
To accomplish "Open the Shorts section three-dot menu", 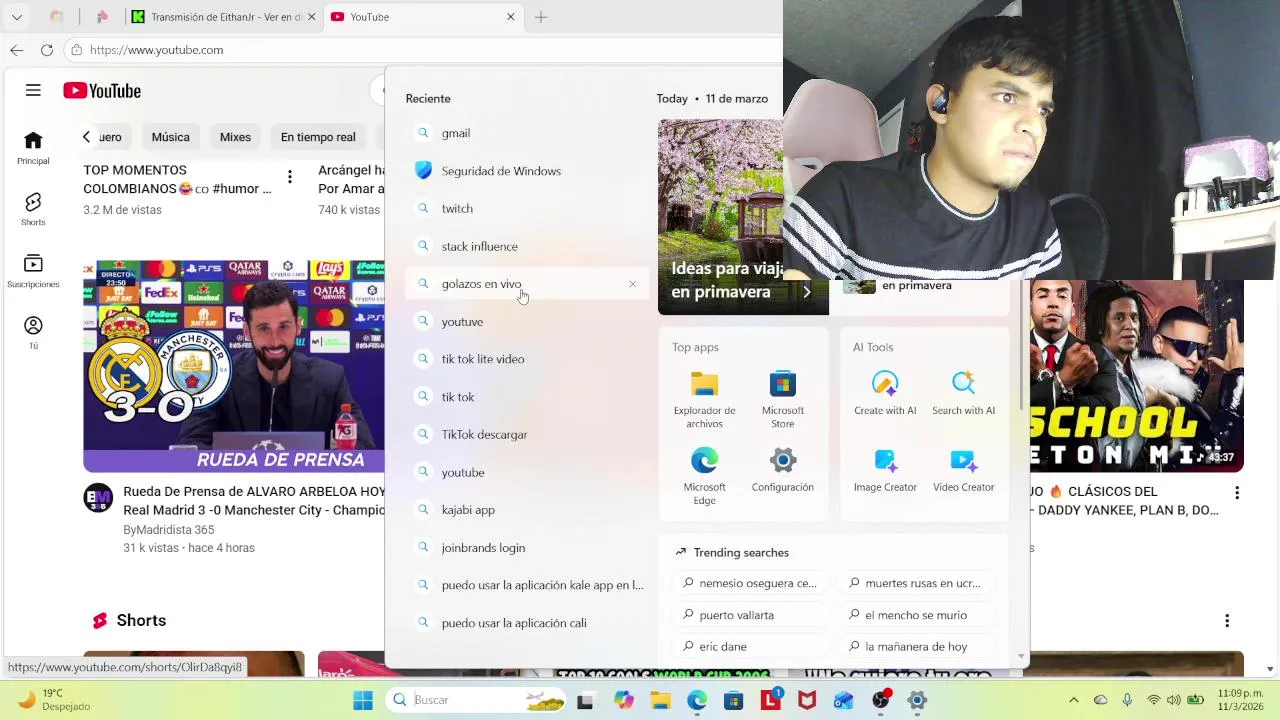I will click(x=1227, y=621).
